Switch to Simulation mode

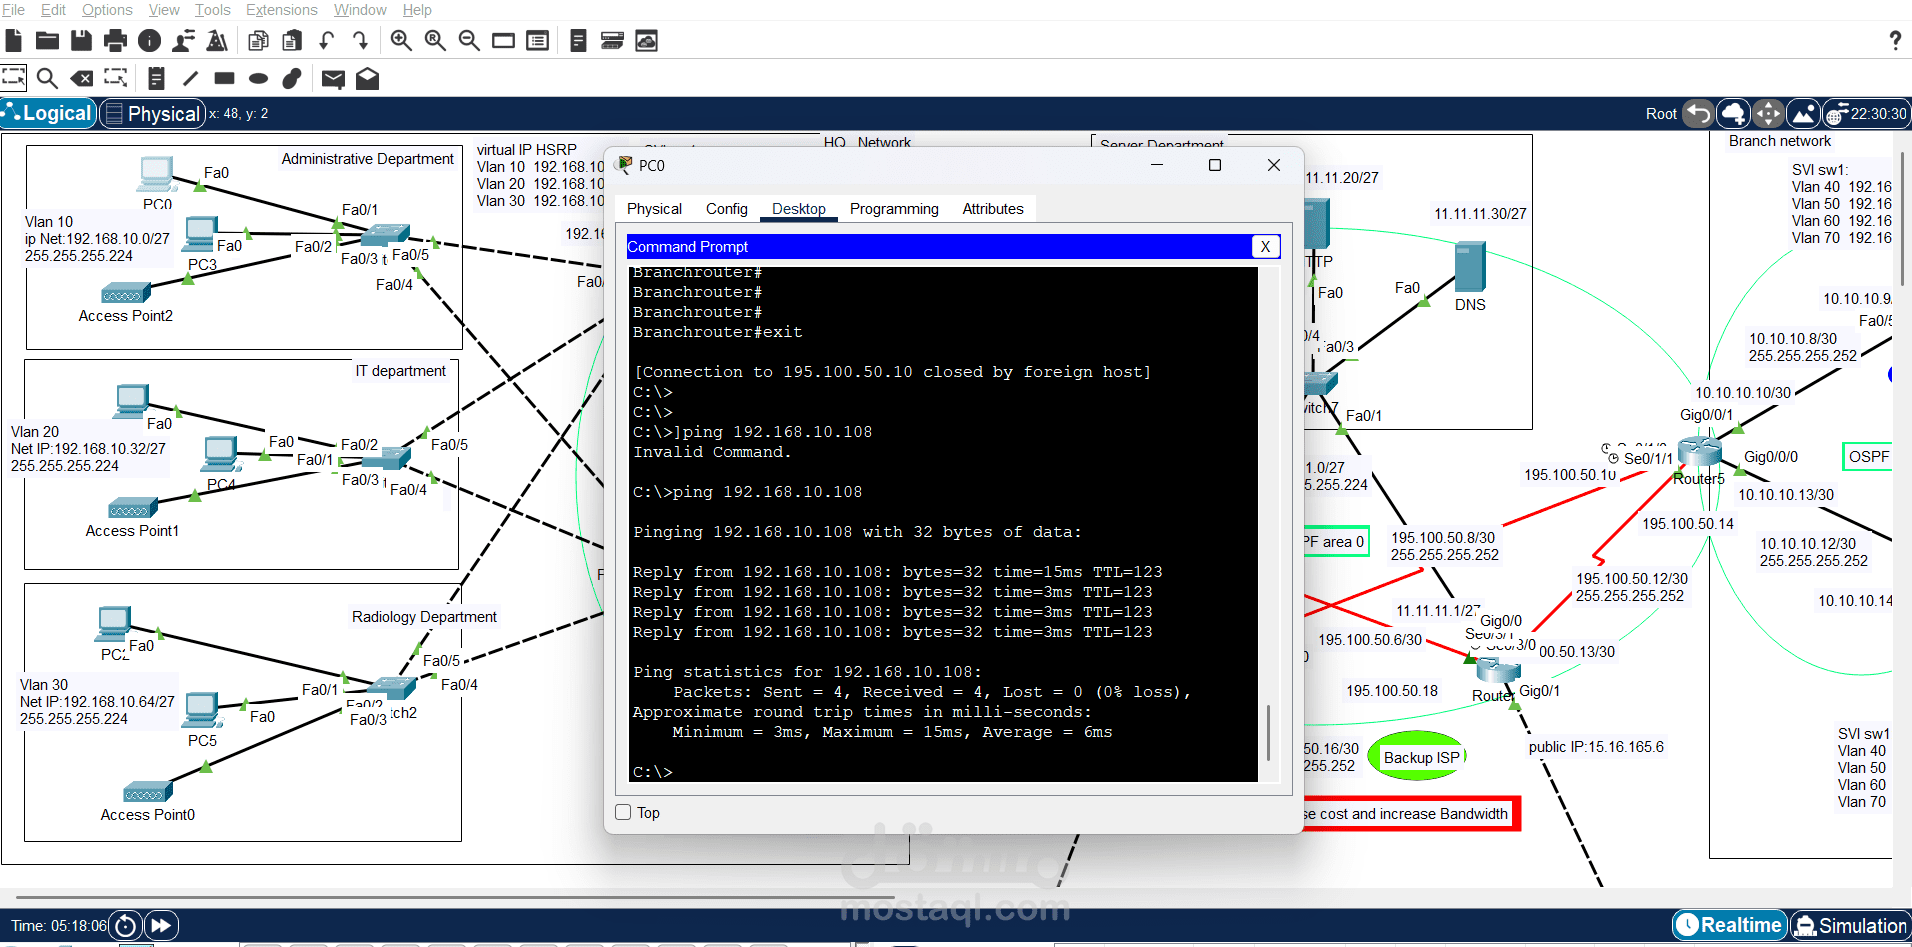(1851, 926)
